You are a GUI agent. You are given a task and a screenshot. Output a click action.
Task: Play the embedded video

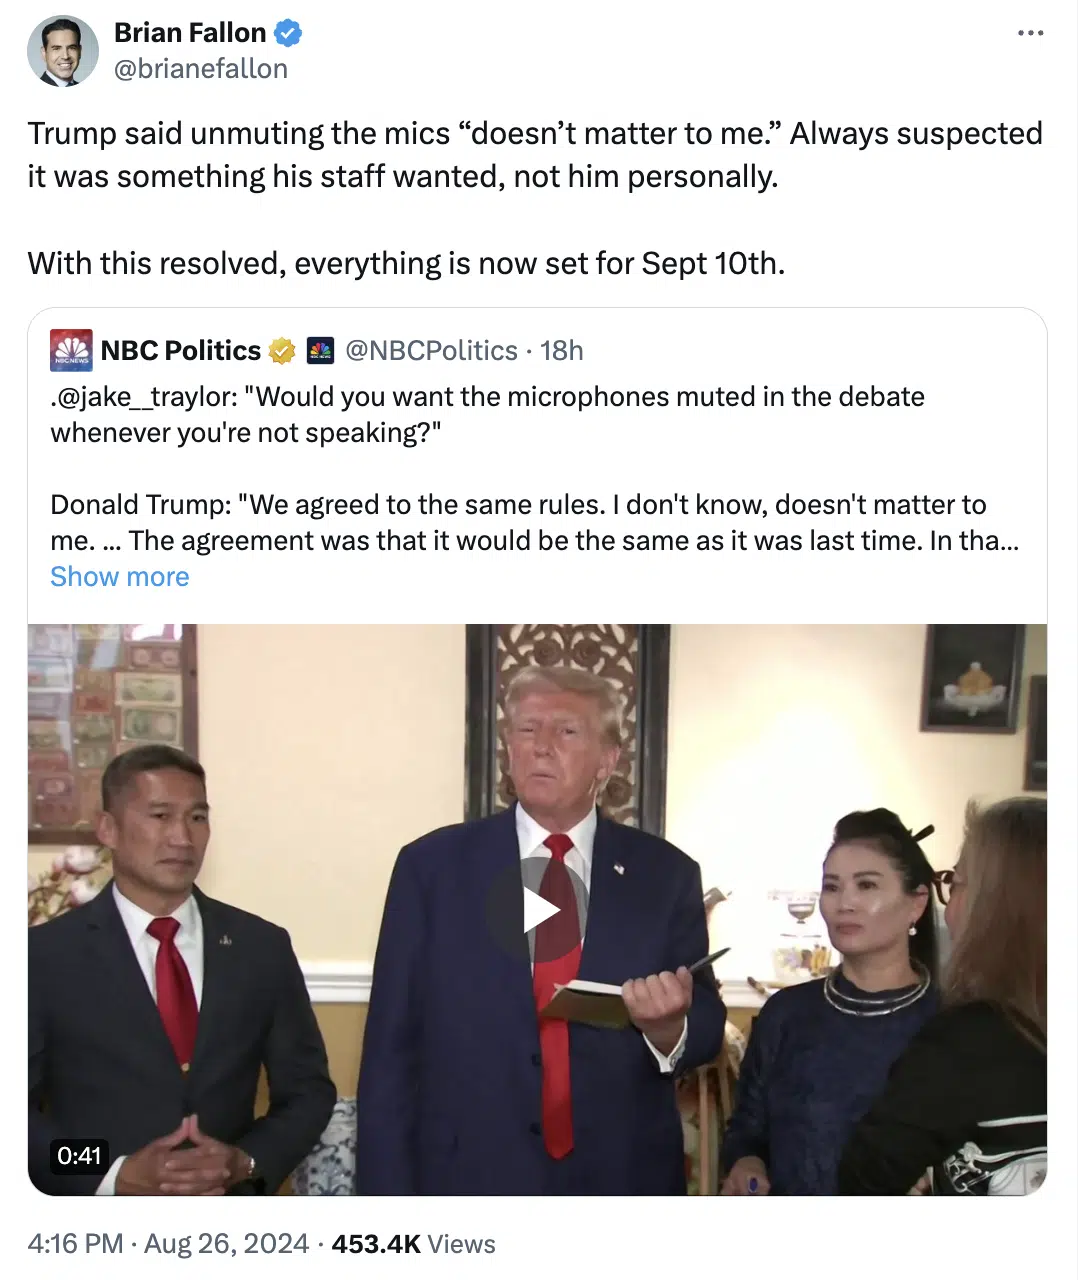coord(538,910)
